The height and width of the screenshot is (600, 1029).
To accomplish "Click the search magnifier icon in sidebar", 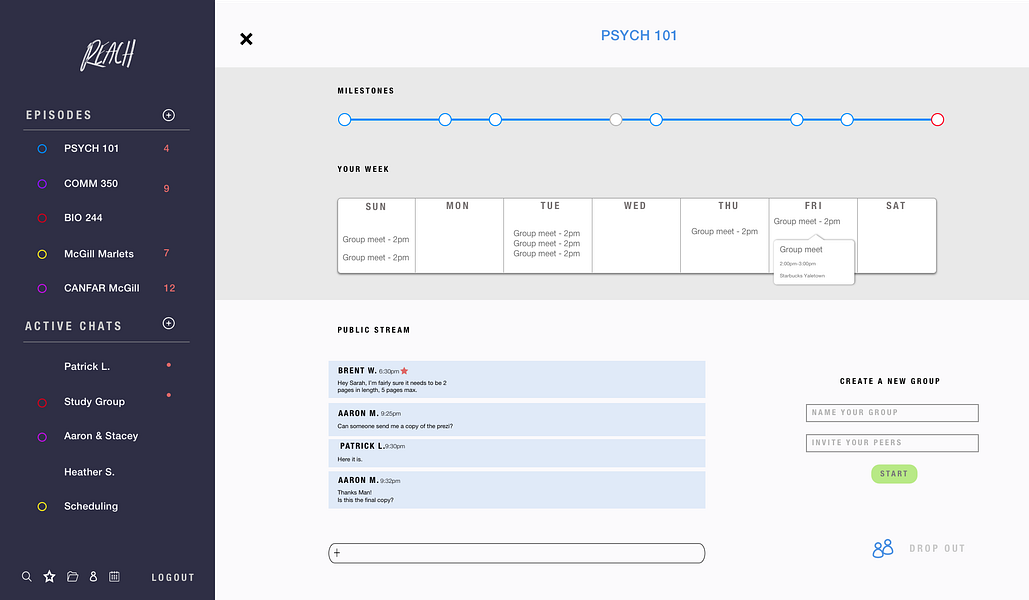I will pos(27,577).
